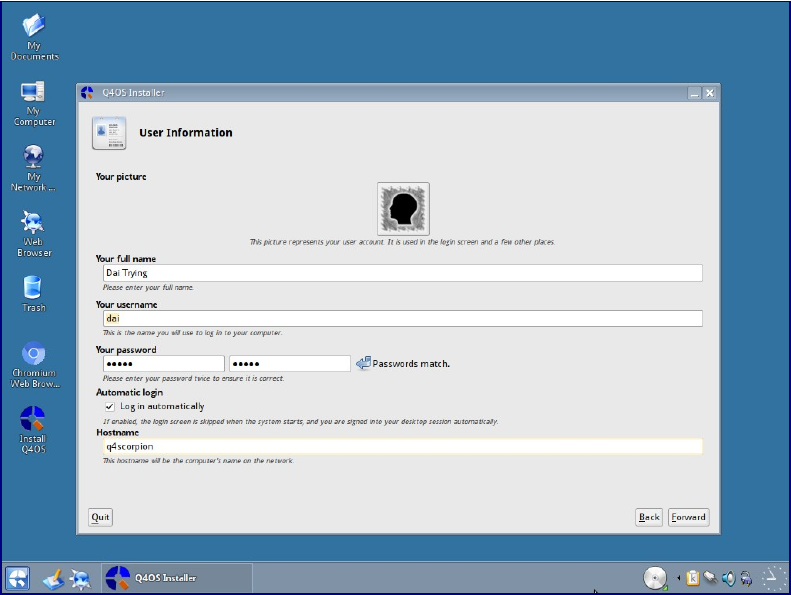Click the Your username field
791x595 pixels.
coord(403,318)
